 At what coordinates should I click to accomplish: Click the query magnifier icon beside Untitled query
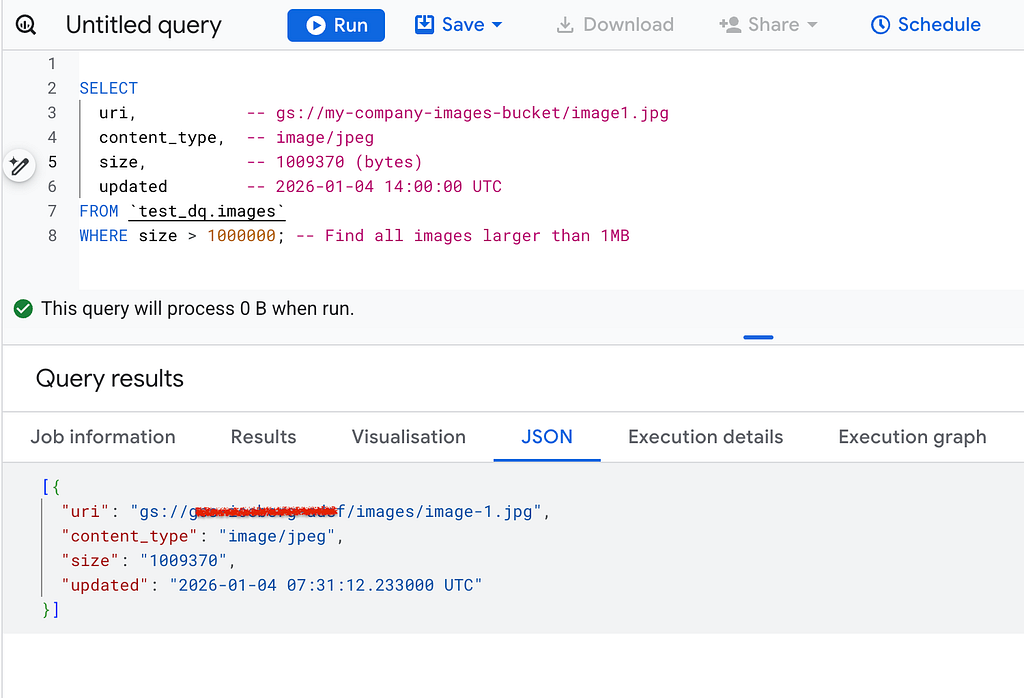(25, 25)
